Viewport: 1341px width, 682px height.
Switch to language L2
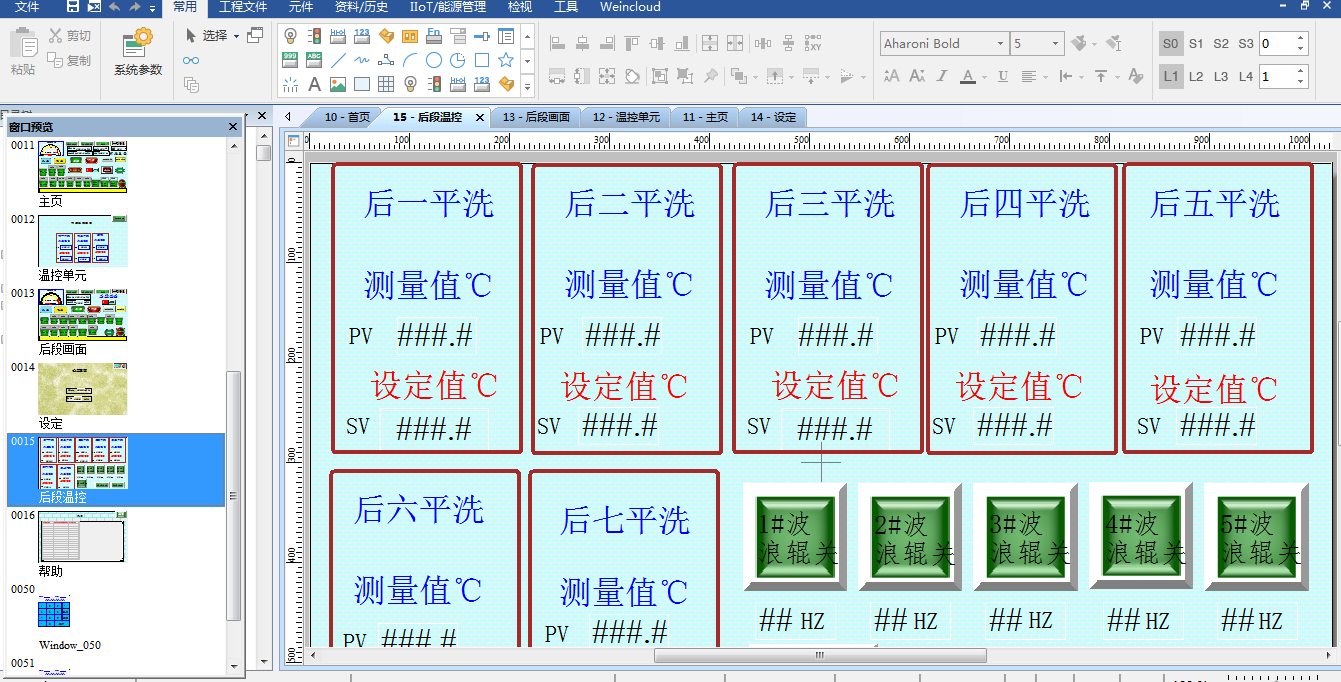(x=1196, y=76)
